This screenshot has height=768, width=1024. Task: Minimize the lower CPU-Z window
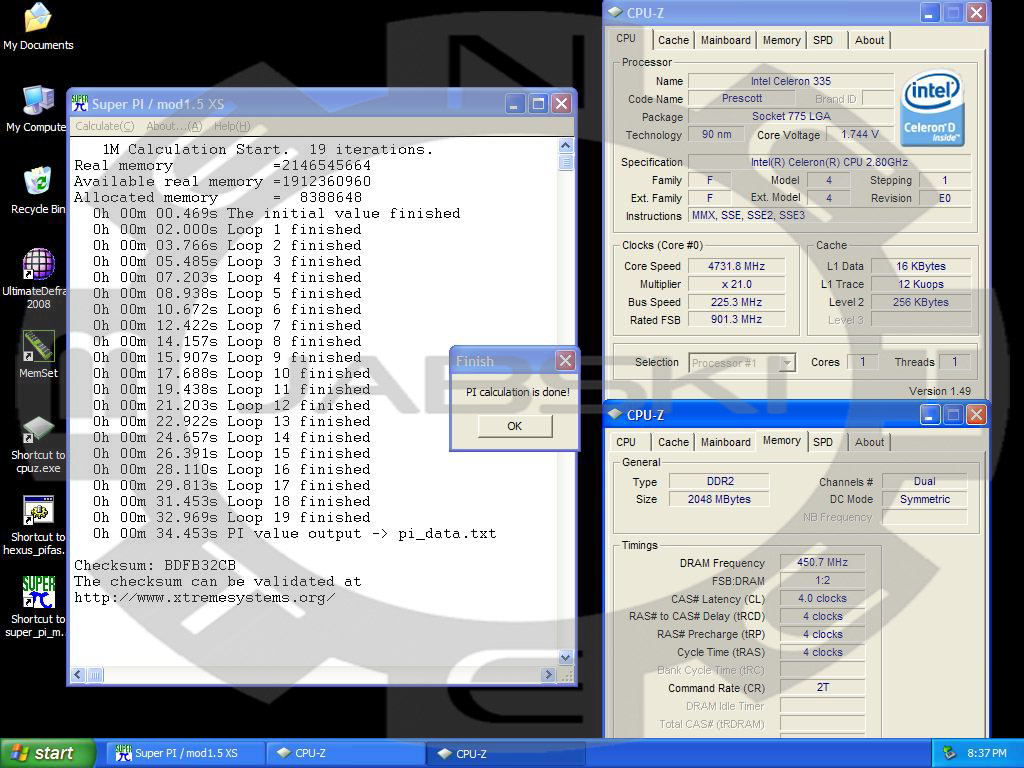point(930,414)
